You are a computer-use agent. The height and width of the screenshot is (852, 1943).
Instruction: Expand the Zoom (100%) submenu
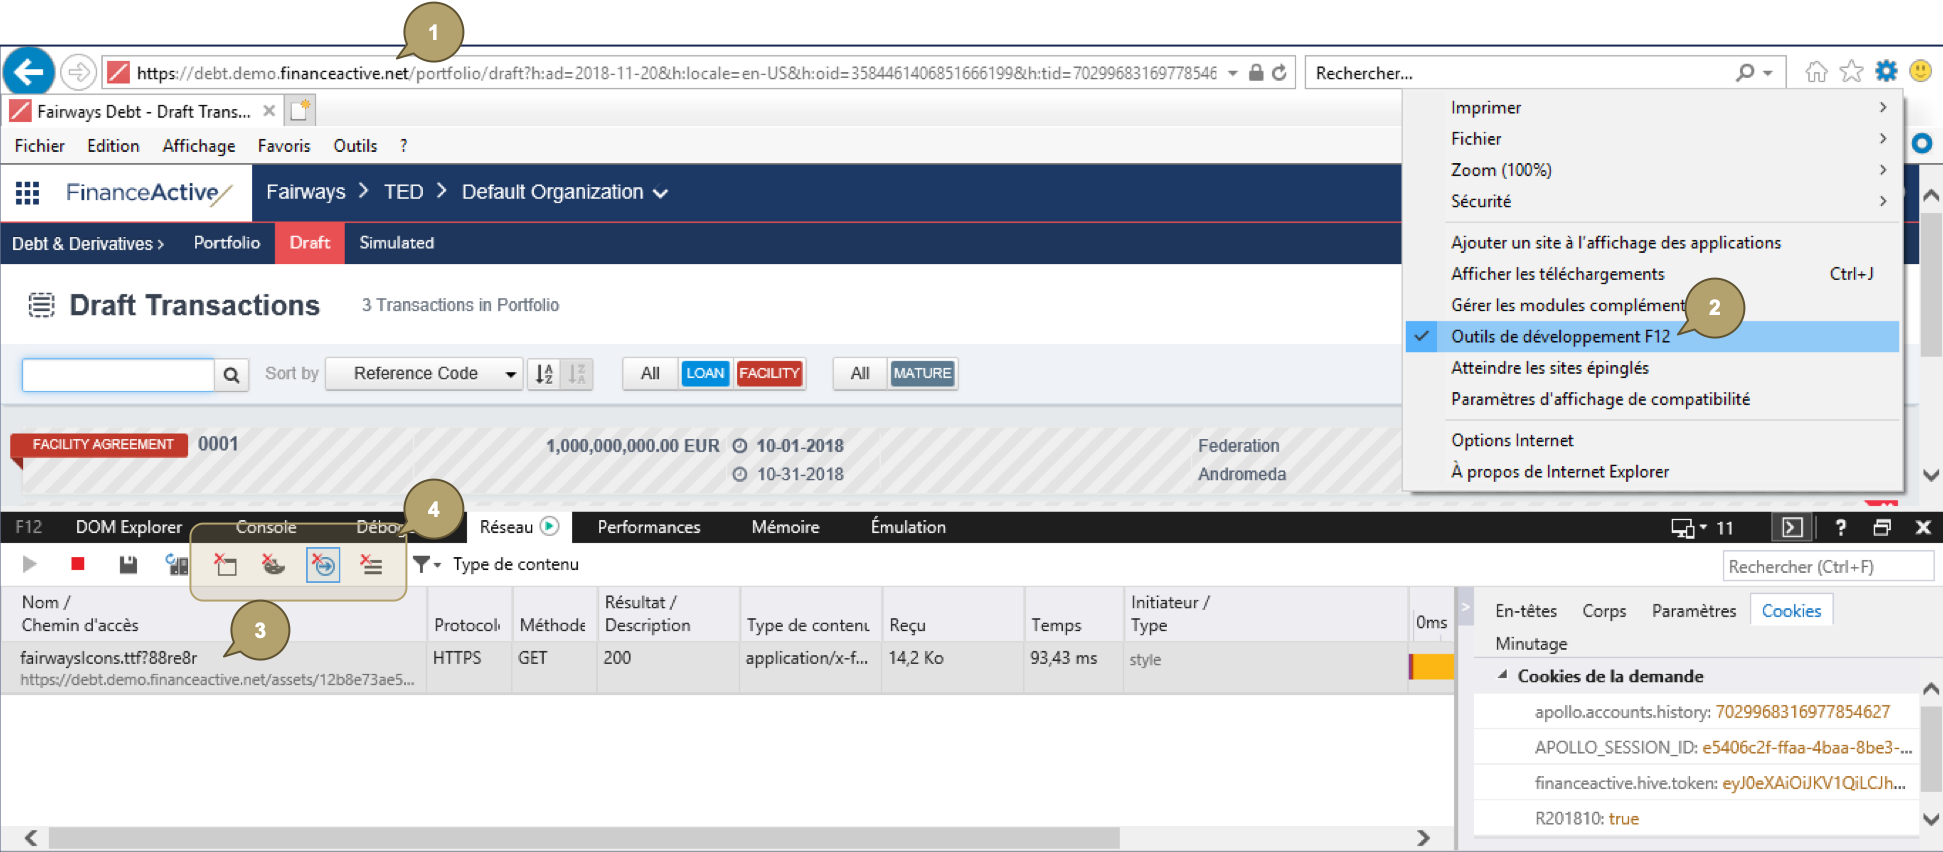coord(1652,170)
